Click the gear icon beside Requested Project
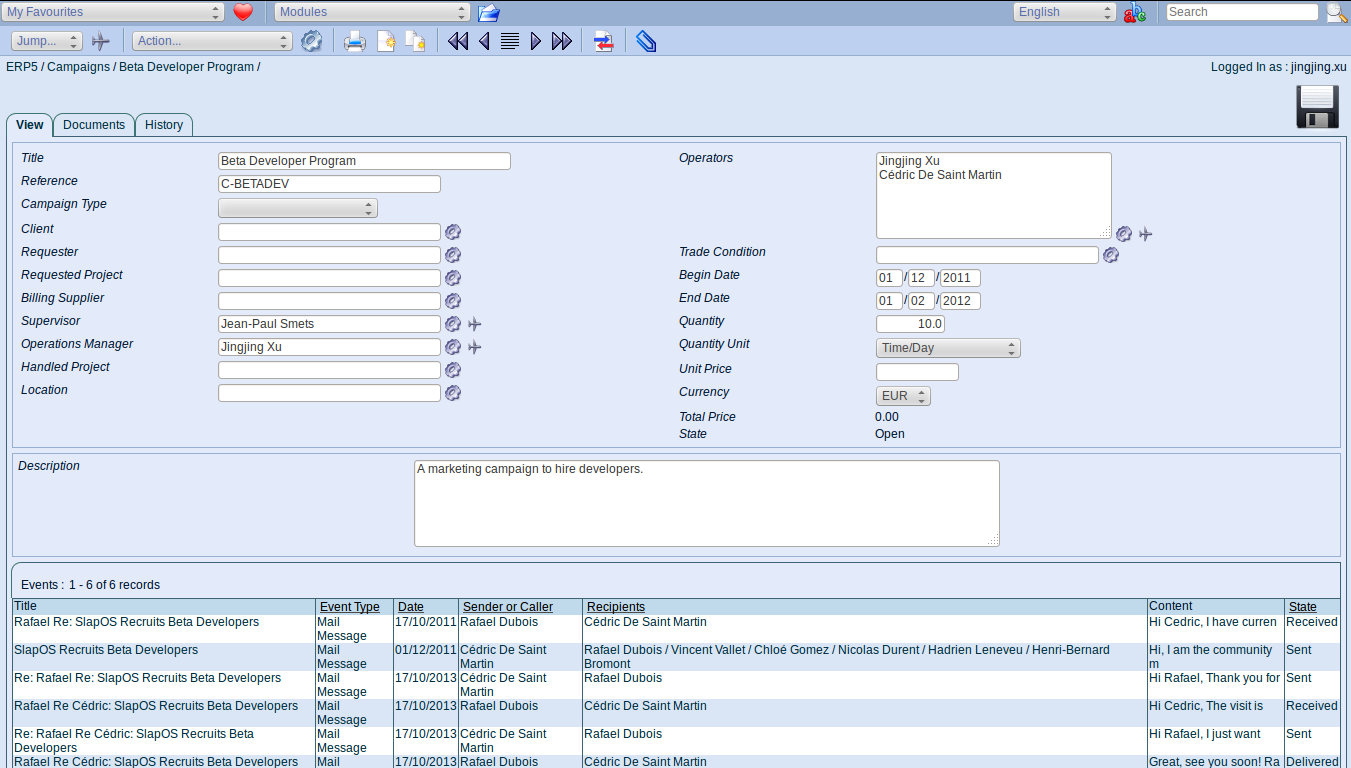 pyautogui.click(x=453, y=278)
